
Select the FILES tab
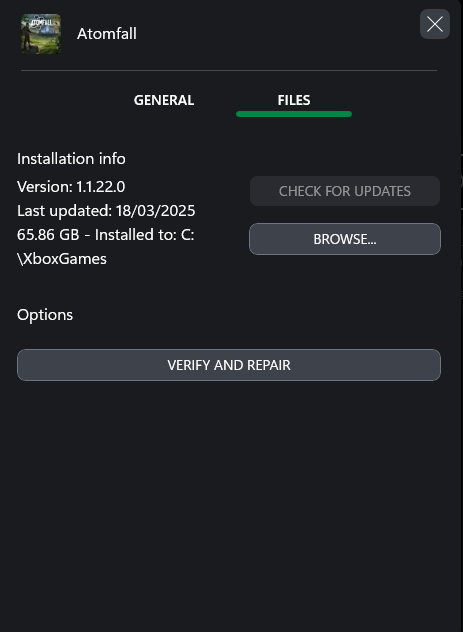point(294,100)
